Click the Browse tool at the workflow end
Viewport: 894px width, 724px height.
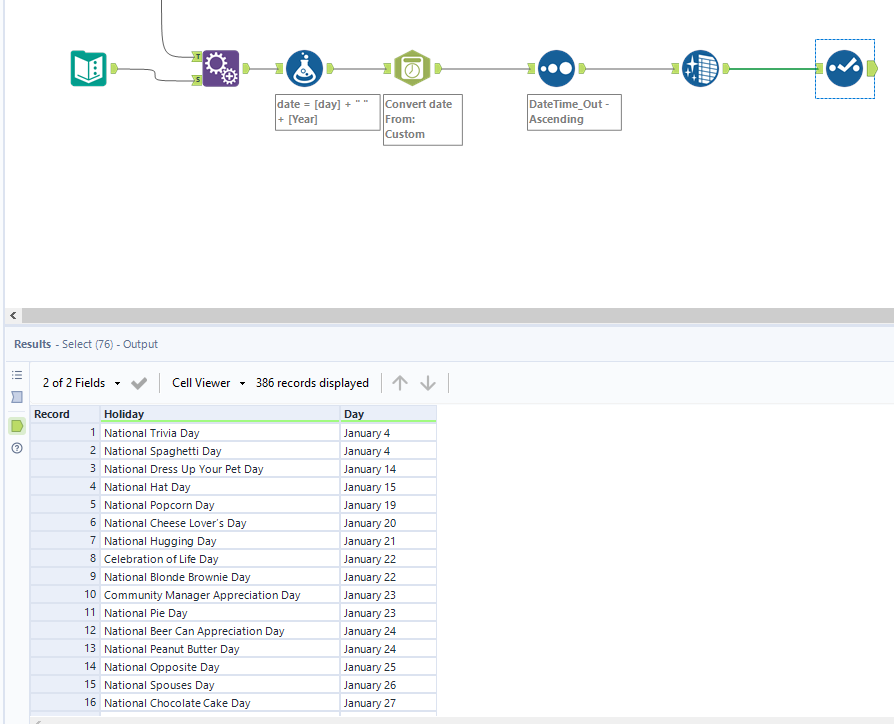(x=844, y=68)
